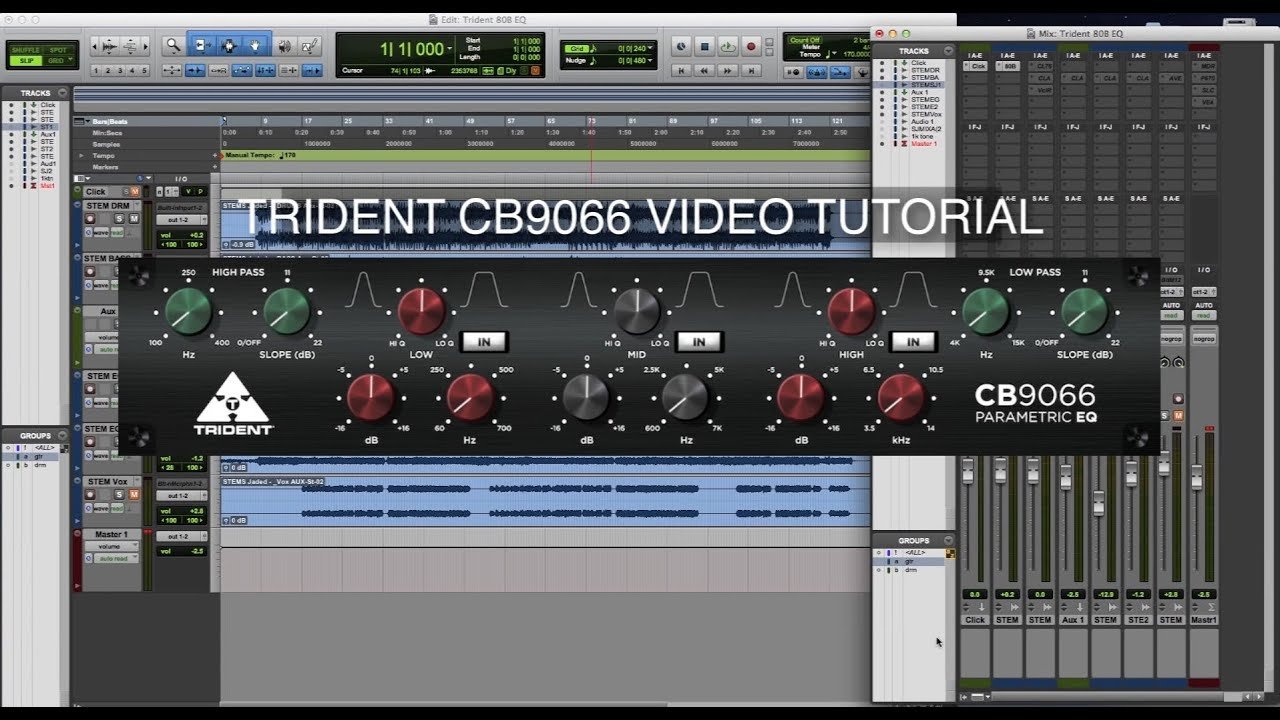Screen dimensions: 1280x720
Task: Click the Stop transport button
Action: pos(704,46)
